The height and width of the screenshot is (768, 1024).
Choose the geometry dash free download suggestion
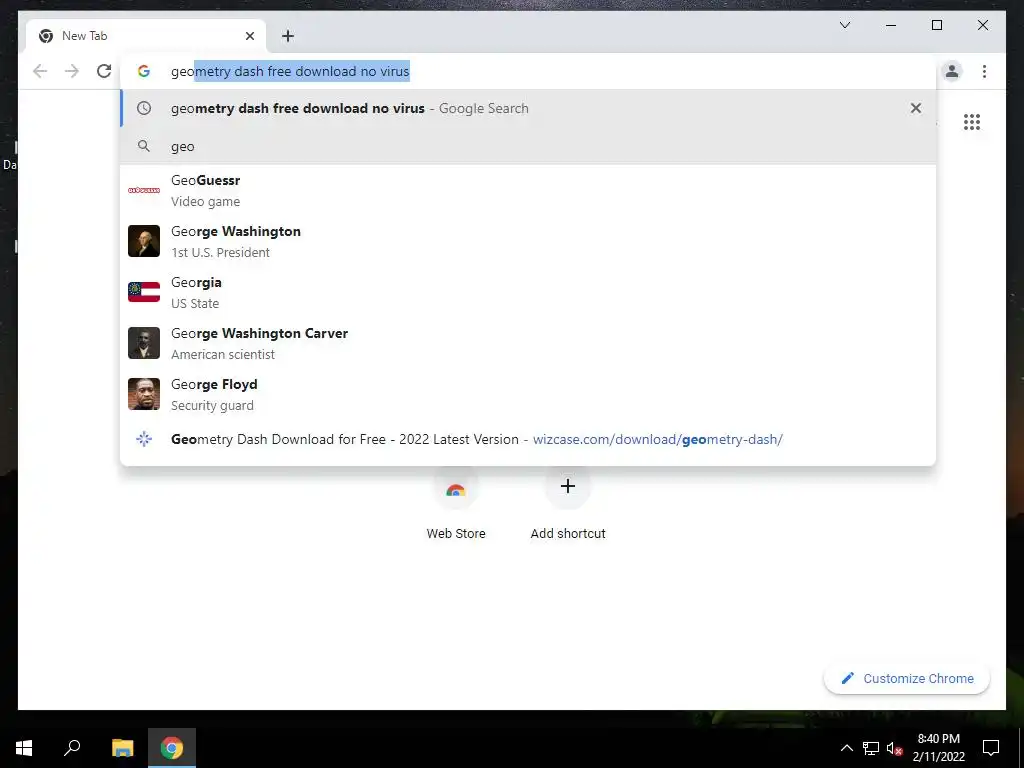point(528,108)
